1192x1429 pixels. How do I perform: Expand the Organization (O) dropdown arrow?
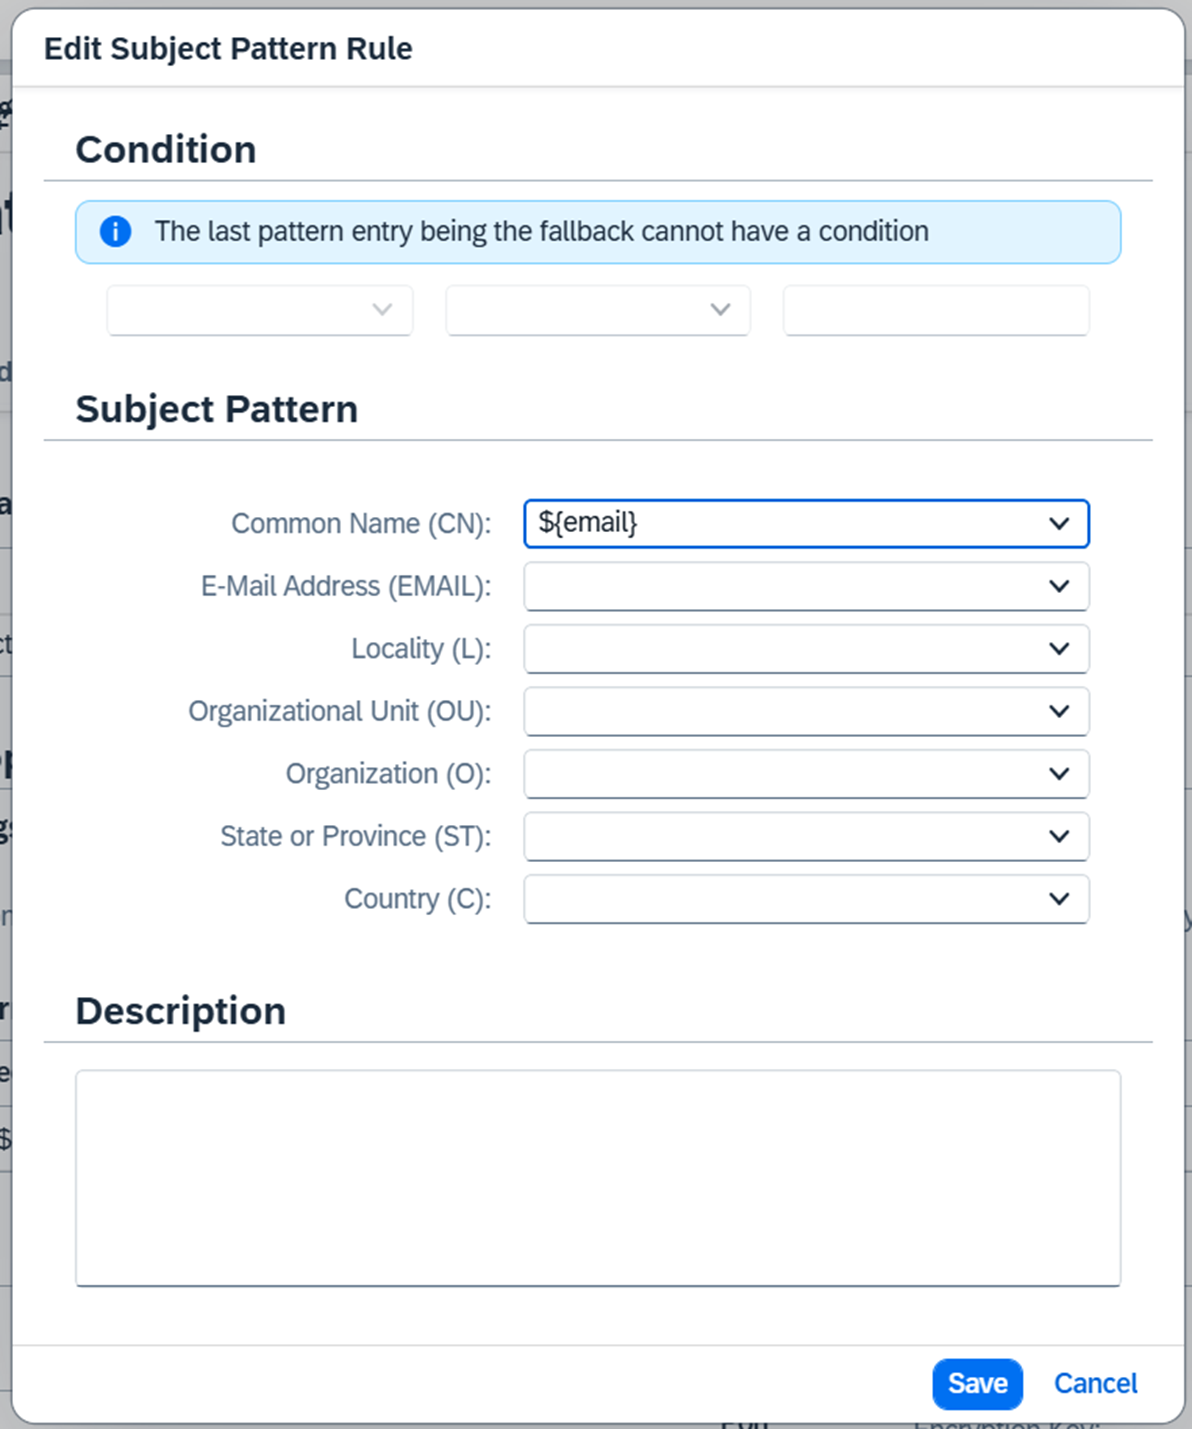click(1059, 774)
